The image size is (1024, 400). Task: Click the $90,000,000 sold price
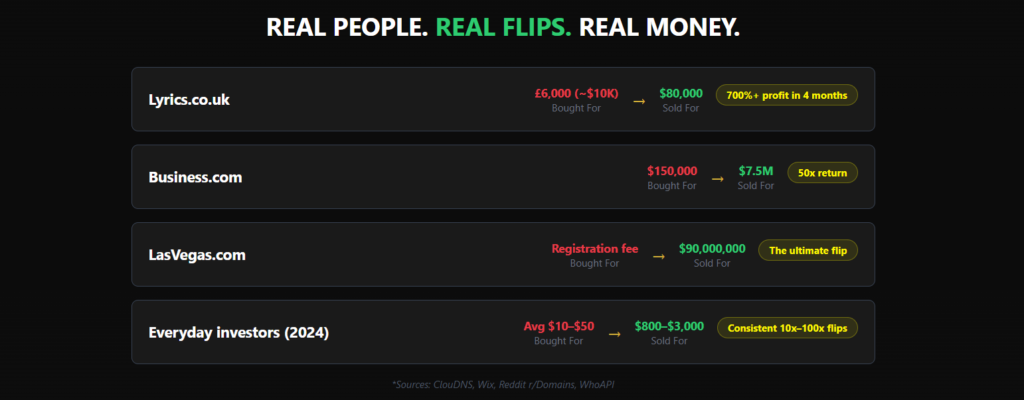coord(712,248)
